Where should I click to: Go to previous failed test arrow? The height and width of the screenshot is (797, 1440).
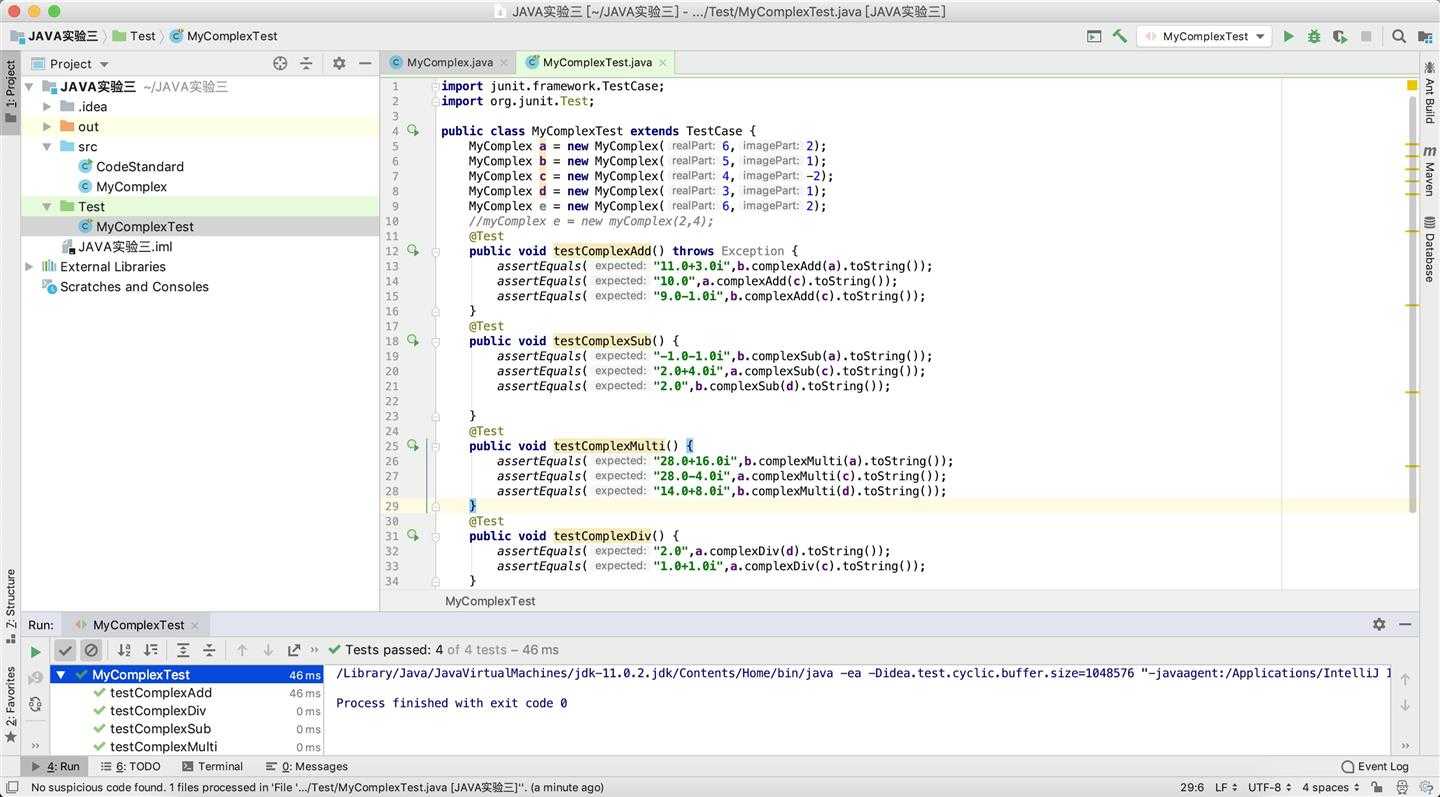pos(242,650)
